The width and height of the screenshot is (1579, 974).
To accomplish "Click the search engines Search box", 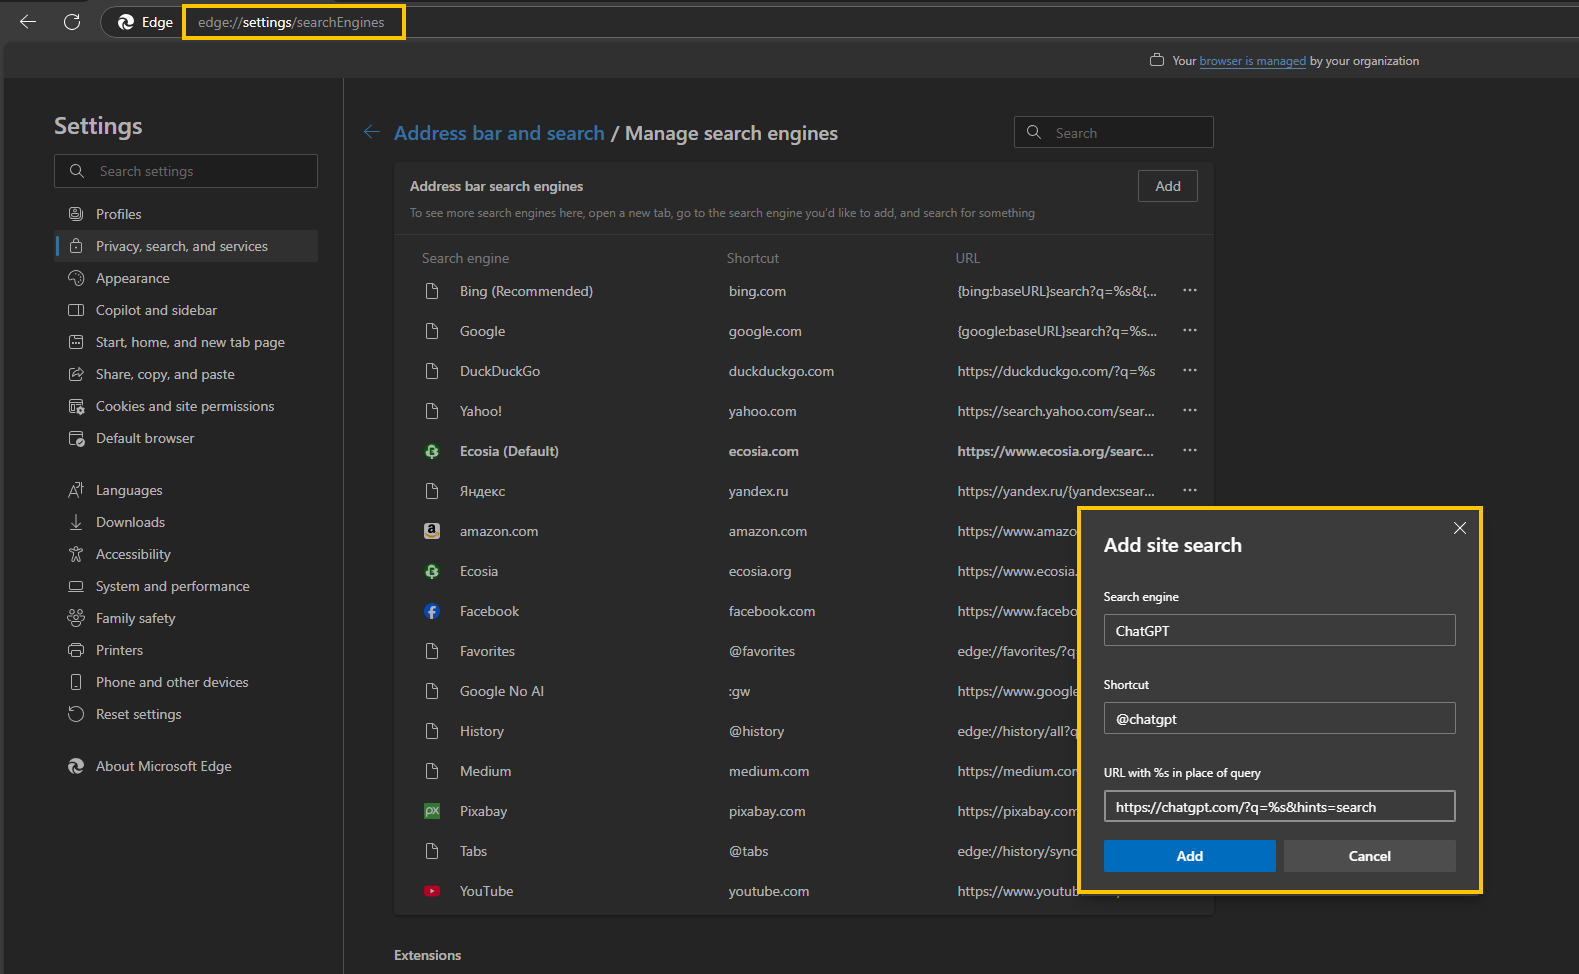I will coord(1114,132).
